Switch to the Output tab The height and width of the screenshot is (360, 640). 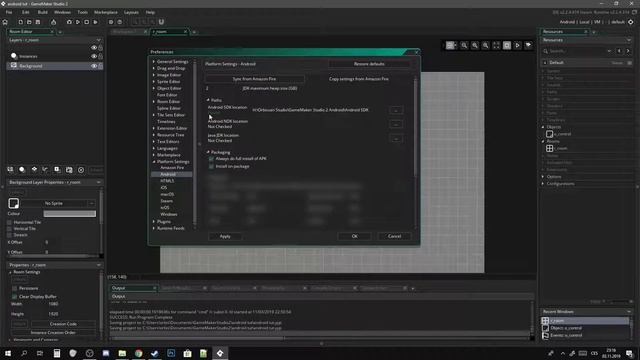pos(133,288)
